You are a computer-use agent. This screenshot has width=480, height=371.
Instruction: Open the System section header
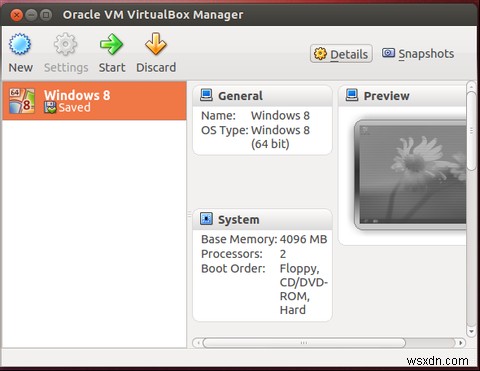click(262, 219)
